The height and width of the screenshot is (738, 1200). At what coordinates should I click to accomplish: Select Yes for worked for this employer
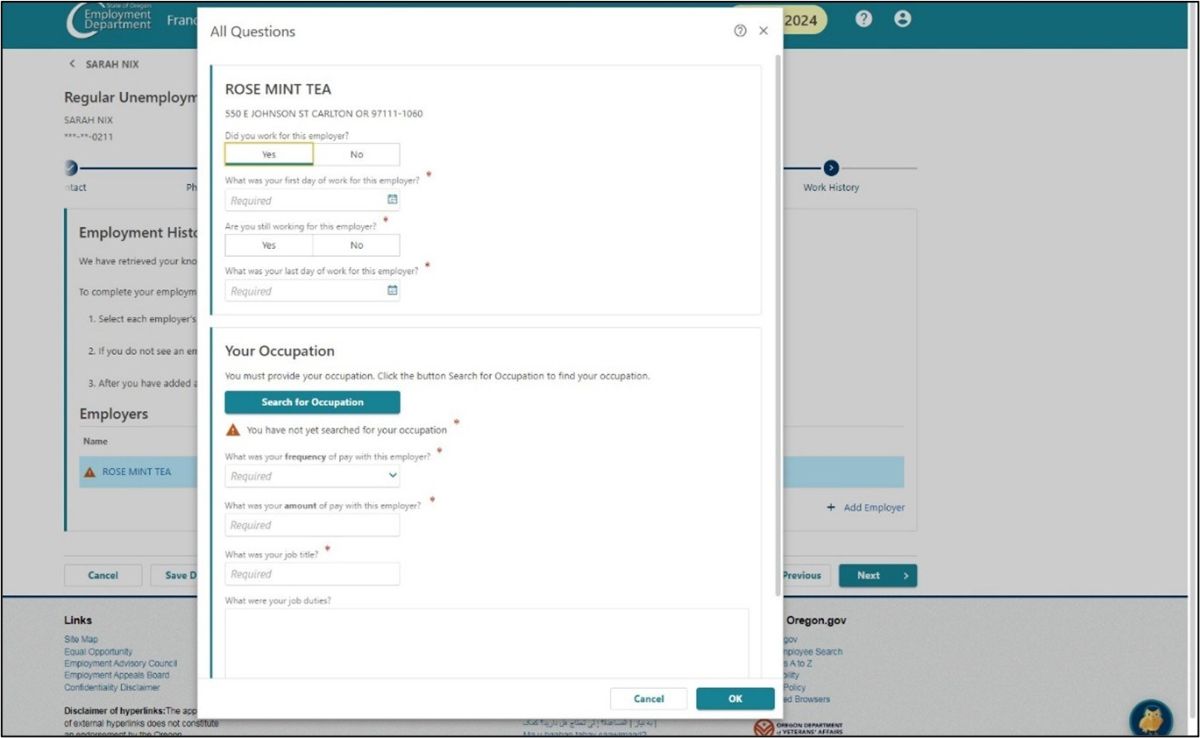pos(269,154)
